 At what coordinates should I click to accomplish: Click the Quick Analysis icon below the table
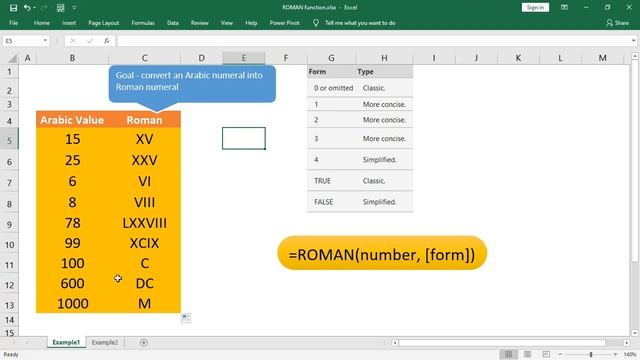coord(186,318)
